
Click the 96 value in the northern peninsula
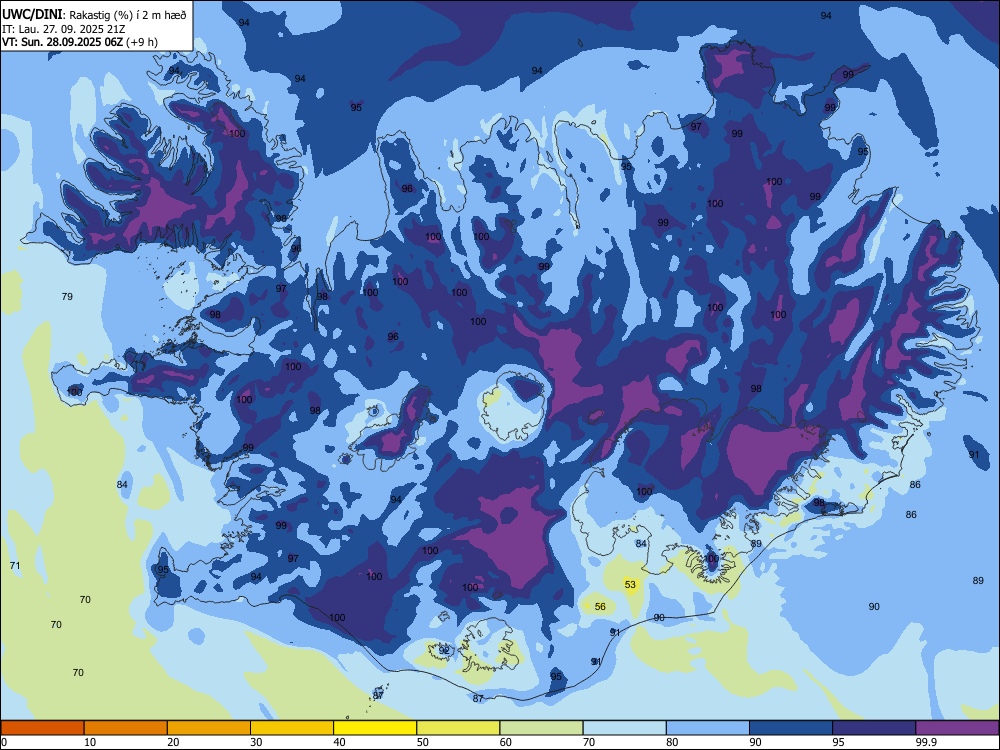coord(407,189)
